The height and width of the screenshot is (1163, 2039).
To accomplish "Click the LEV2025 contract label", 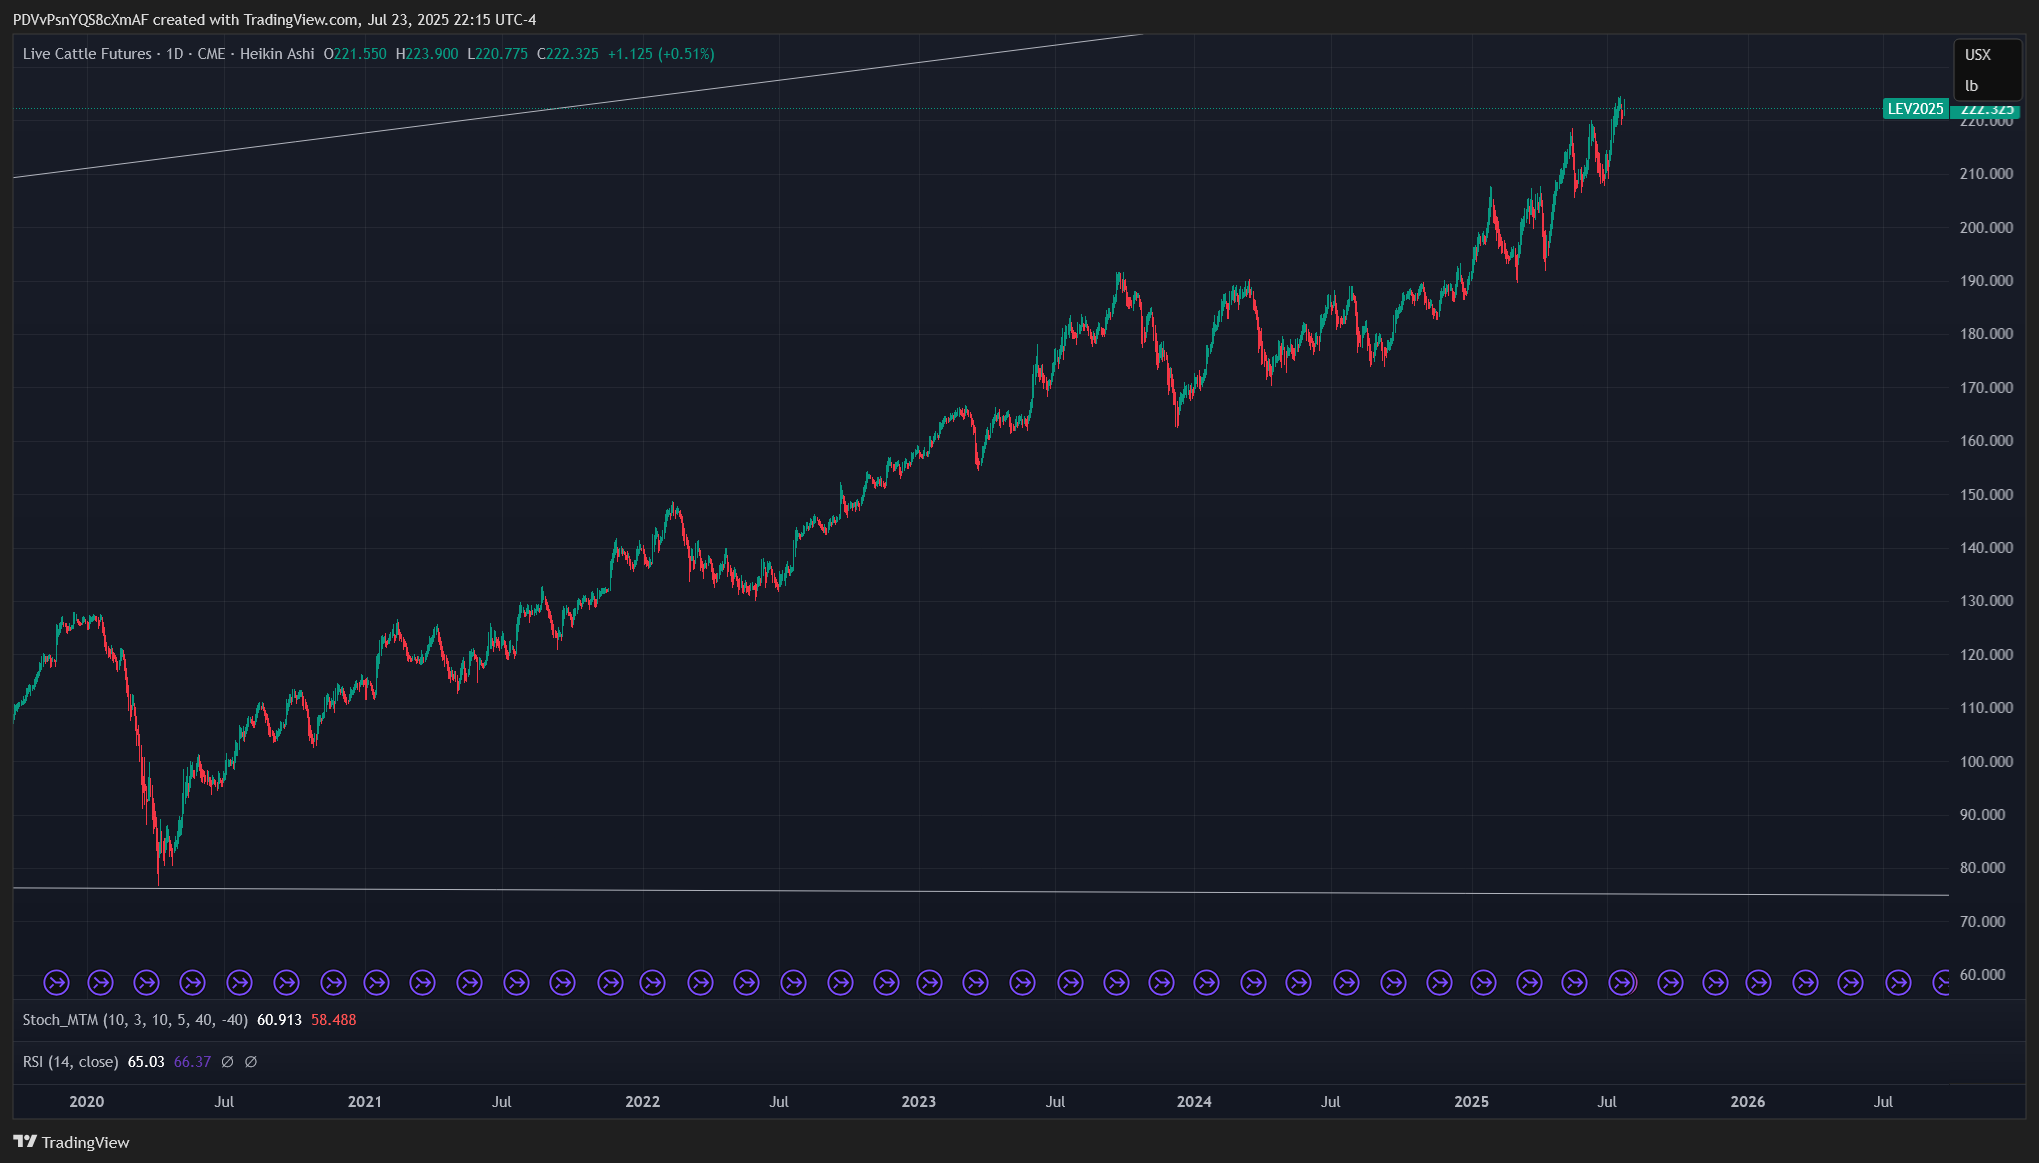I will tap(1915, 109).
